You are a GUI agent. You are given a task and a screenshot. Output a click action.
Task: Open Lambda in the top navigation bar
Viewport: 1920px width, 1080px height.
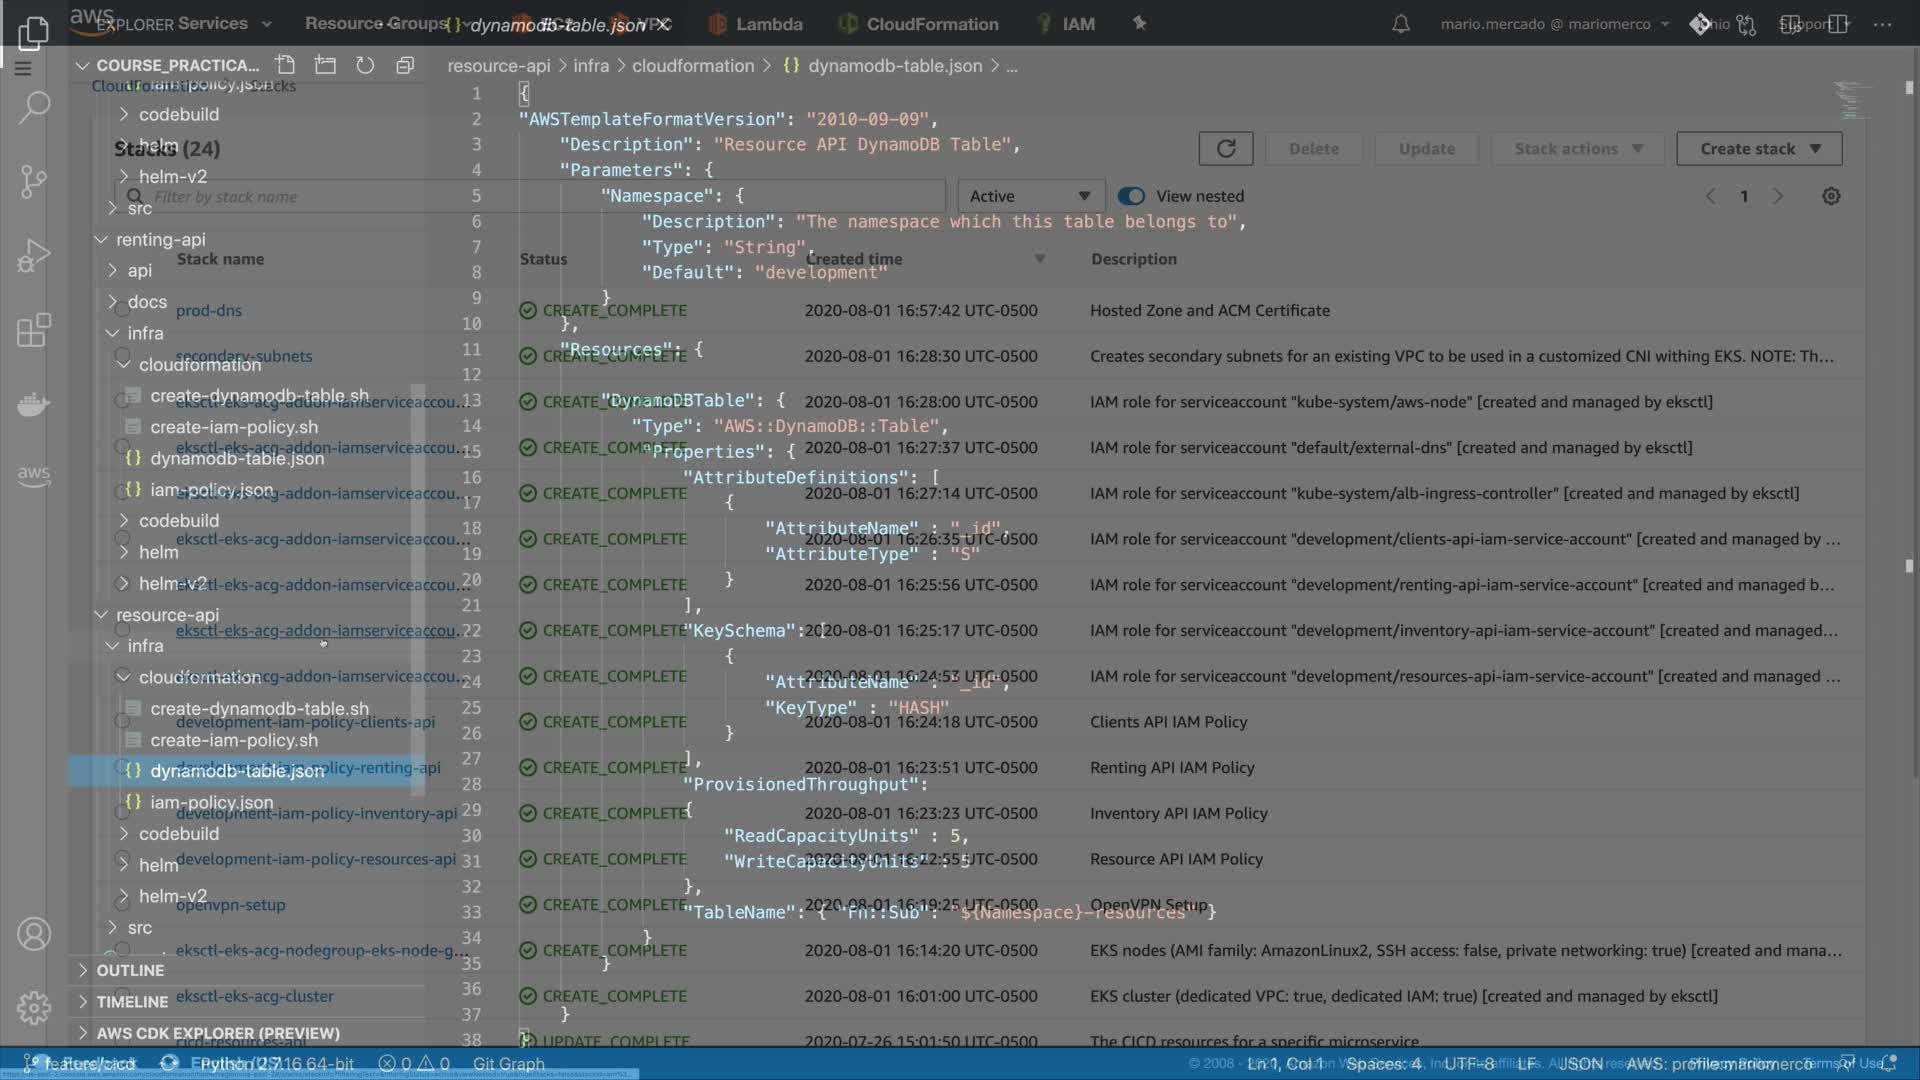(x=768, y=24)
